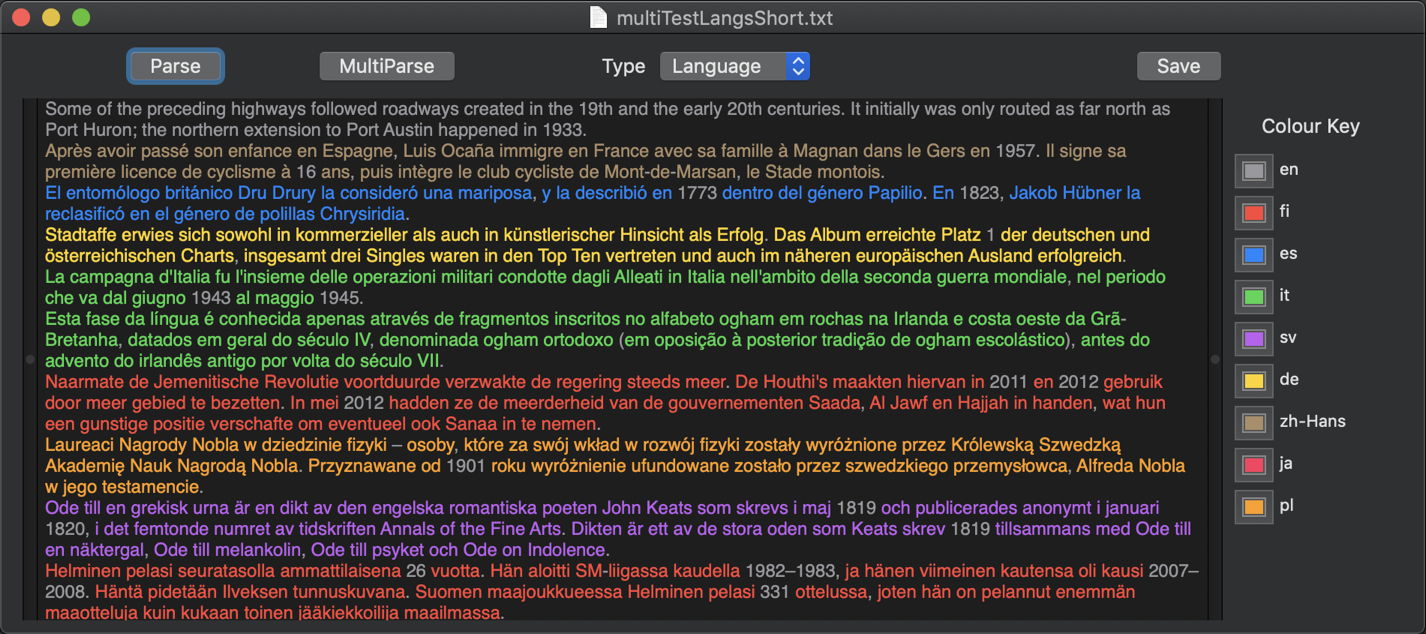Open the orange 'pl' colour swatch
Image resolution: width=1426 pixels, height=634 pixels.
tap(1253, 507)
